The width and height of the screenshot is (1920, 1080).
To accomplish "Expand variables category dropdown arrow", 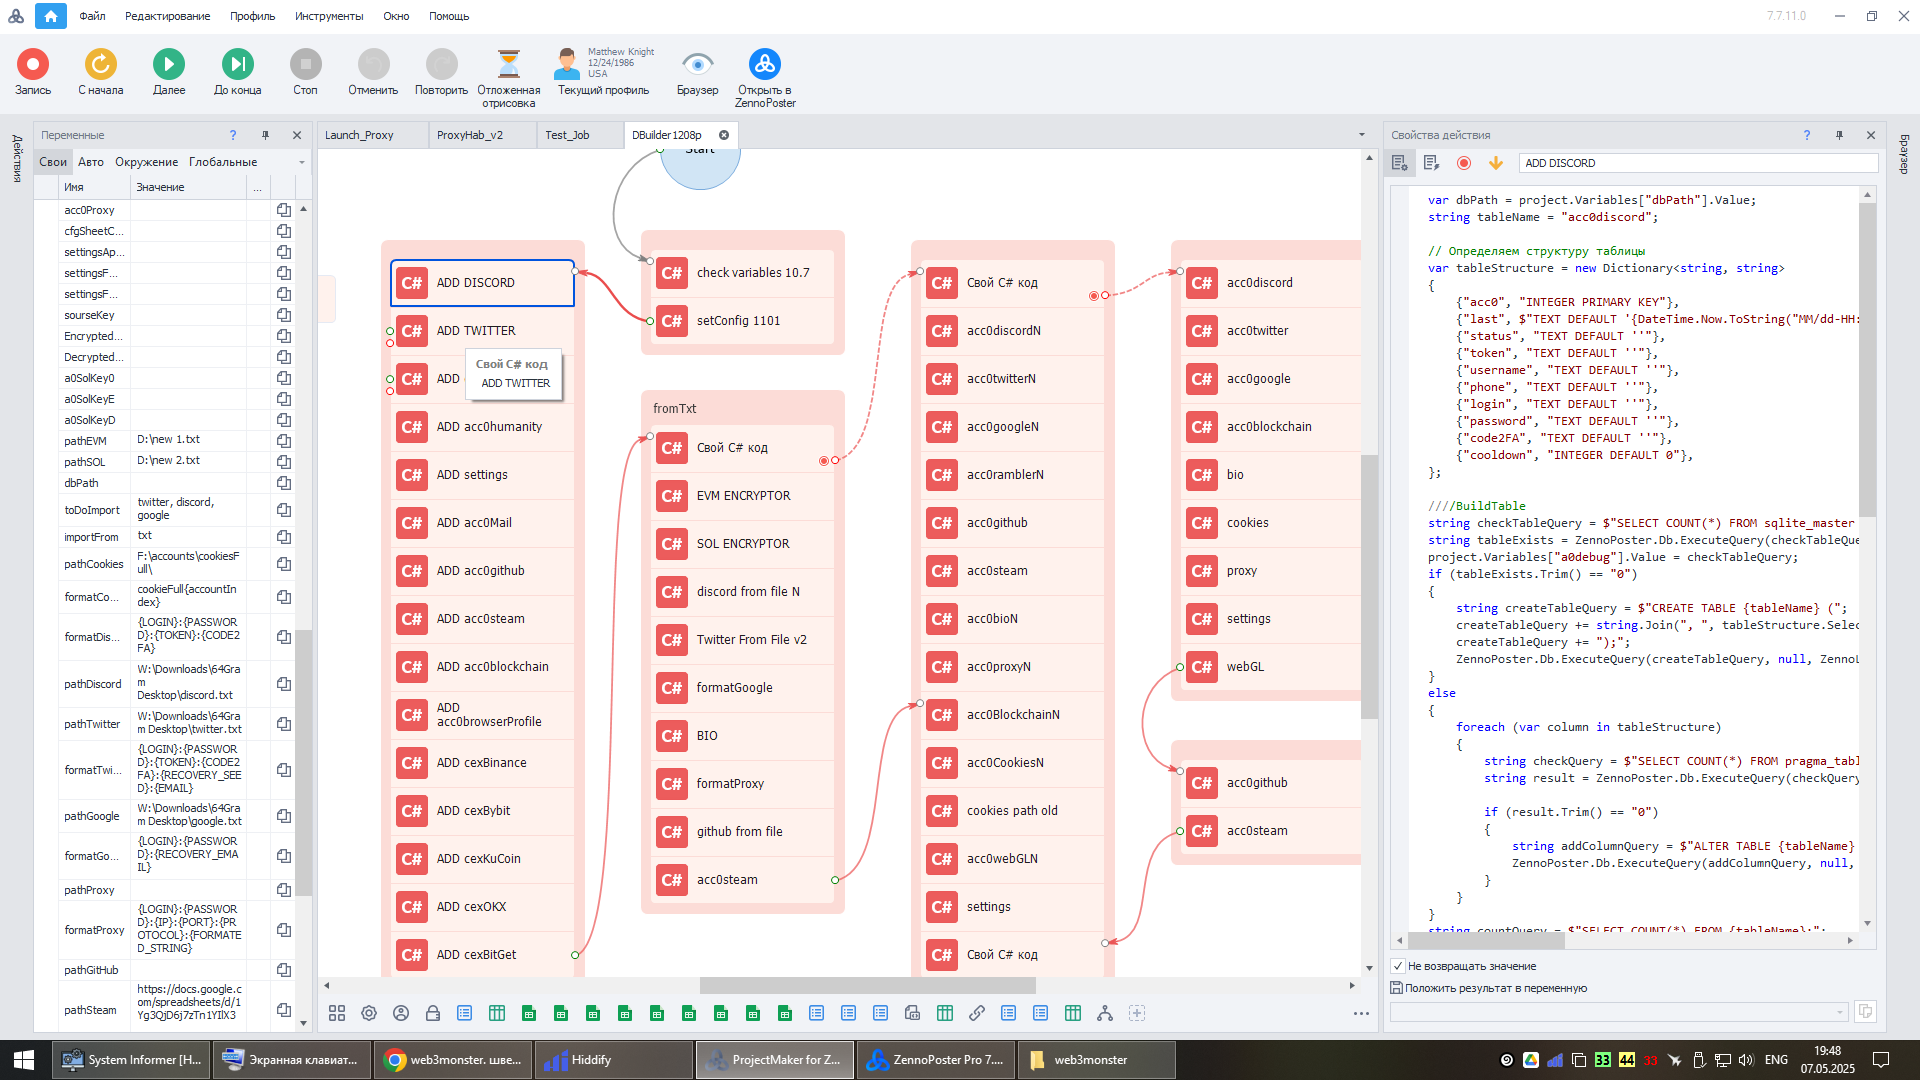I will 301,162.
